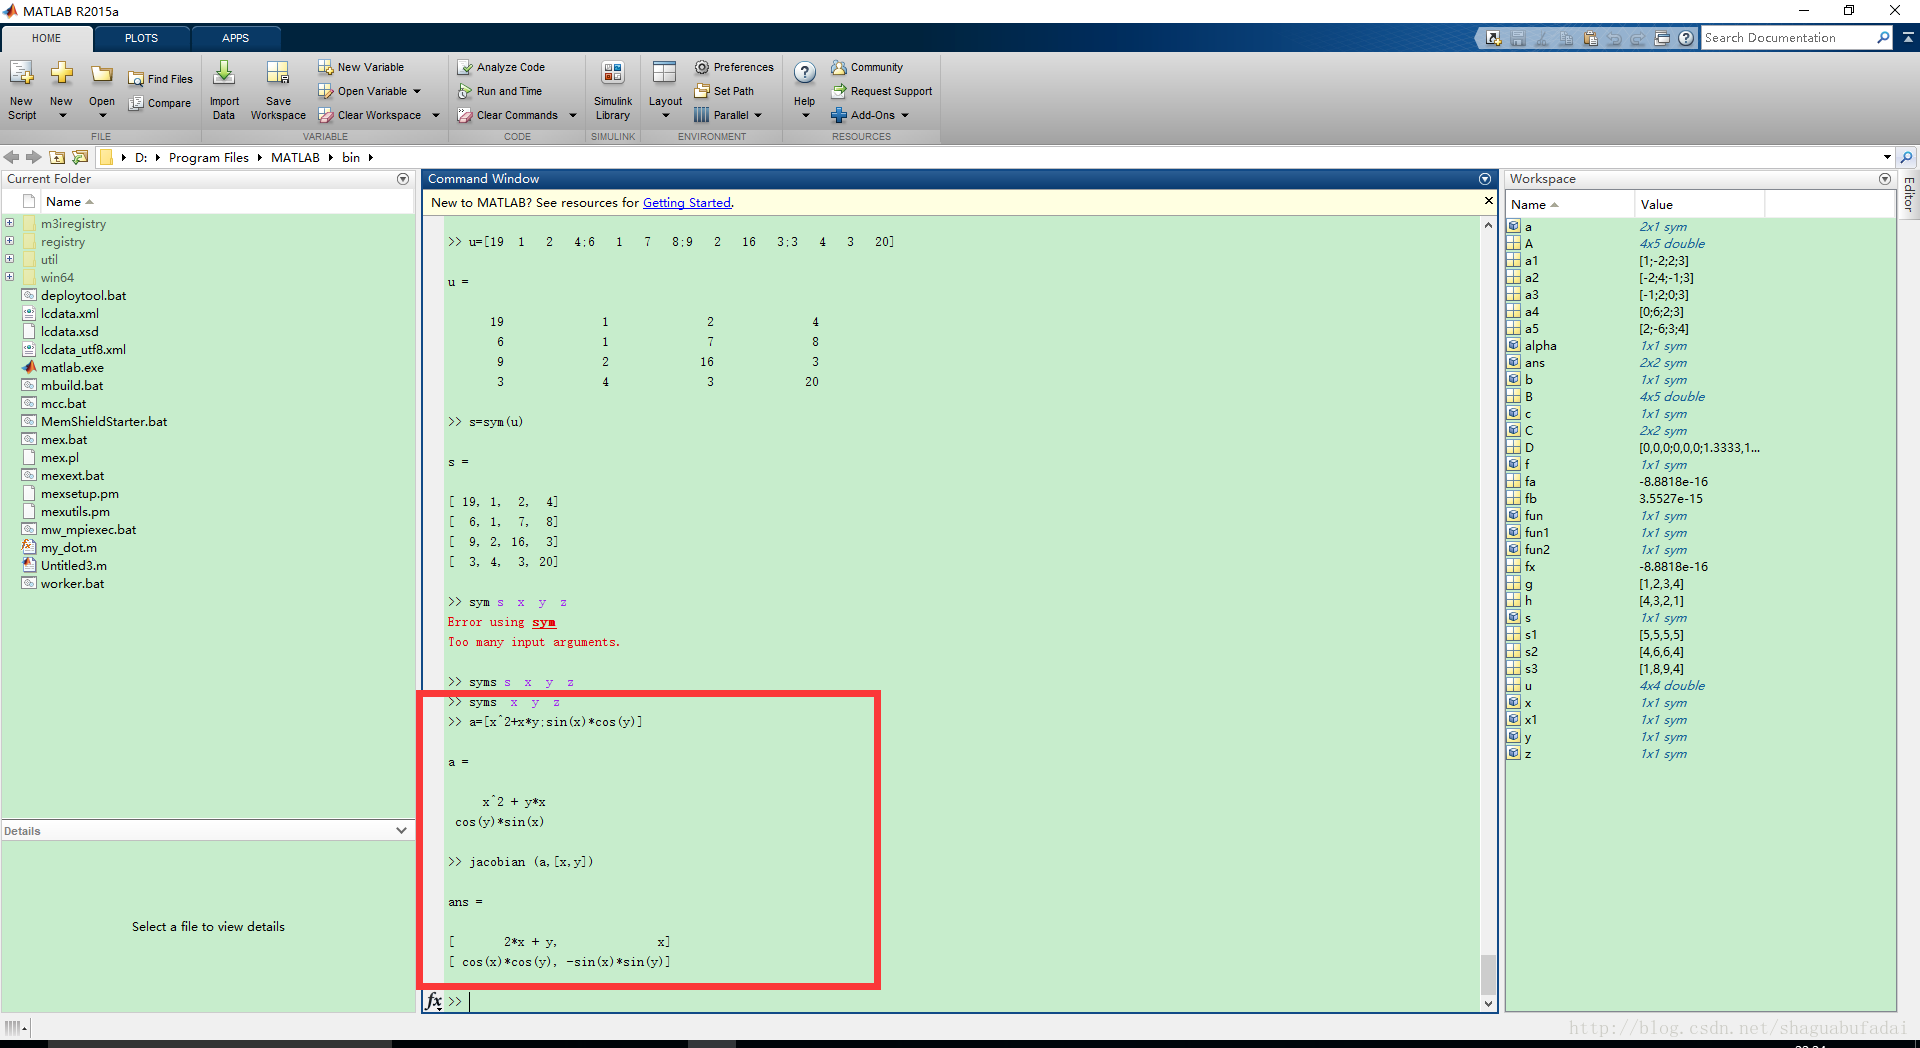Search current folder with magnifier icon
This screenshot has width=1920, height=1048.
tap(1907, 157)
